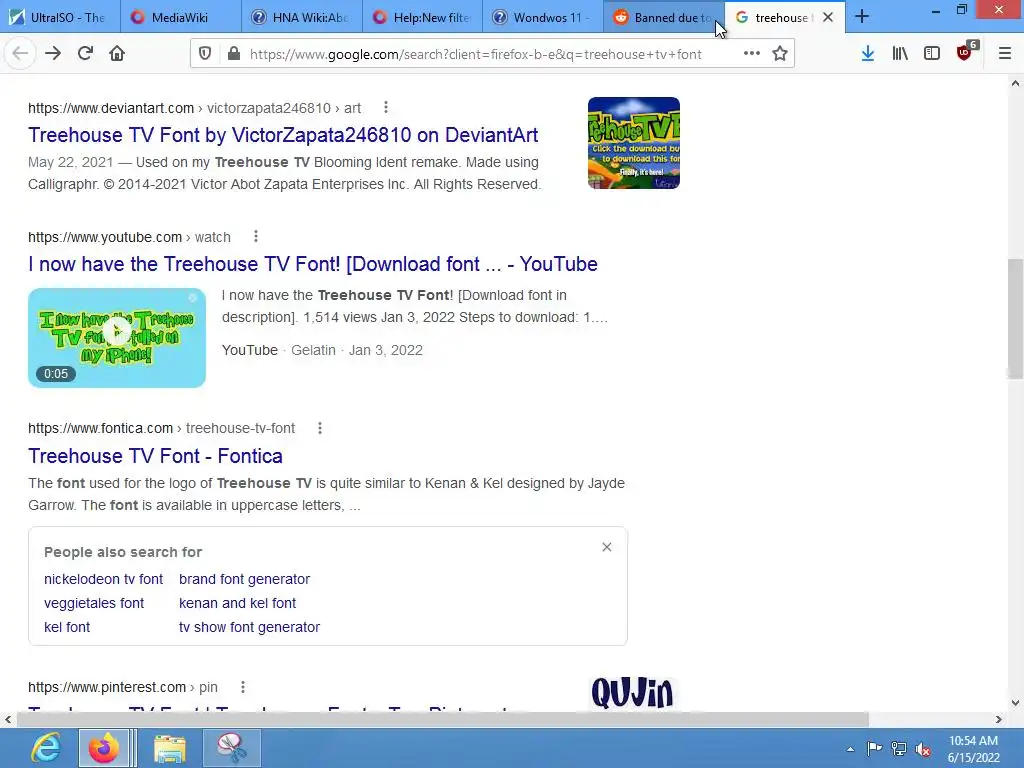This screenshot has height=768, width=1024.
Task: Open the Action Center flag icon
Action: pyautogui.click(x=874, y=748)
